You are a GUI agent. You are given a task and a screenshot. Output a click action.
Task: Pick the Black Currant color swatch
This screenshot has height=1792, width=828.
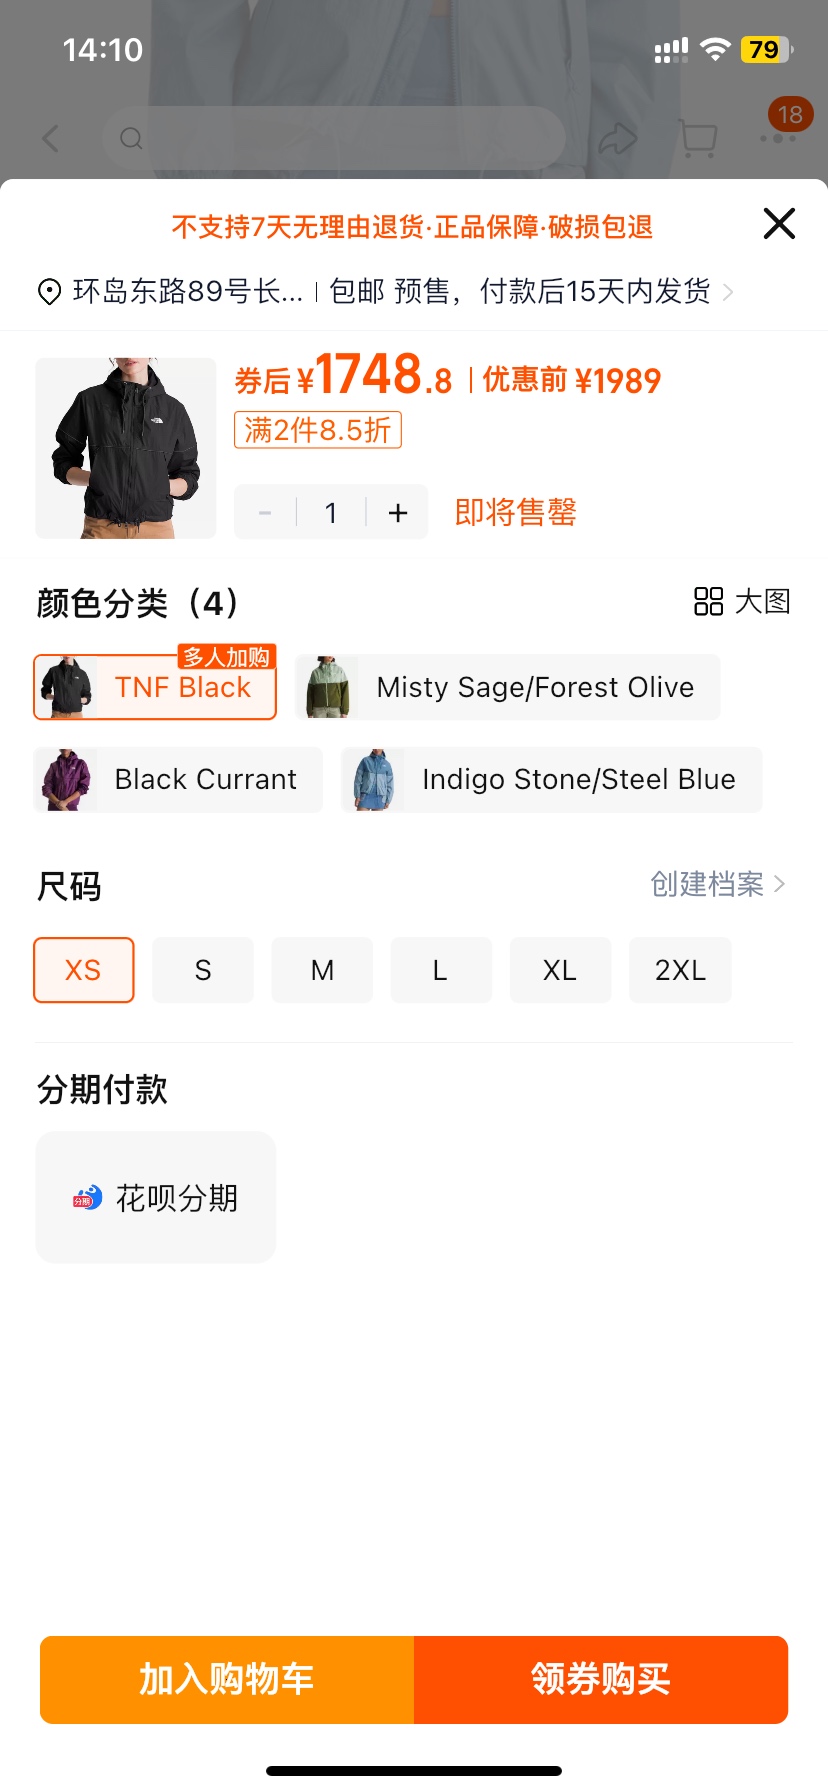(178, 780)
